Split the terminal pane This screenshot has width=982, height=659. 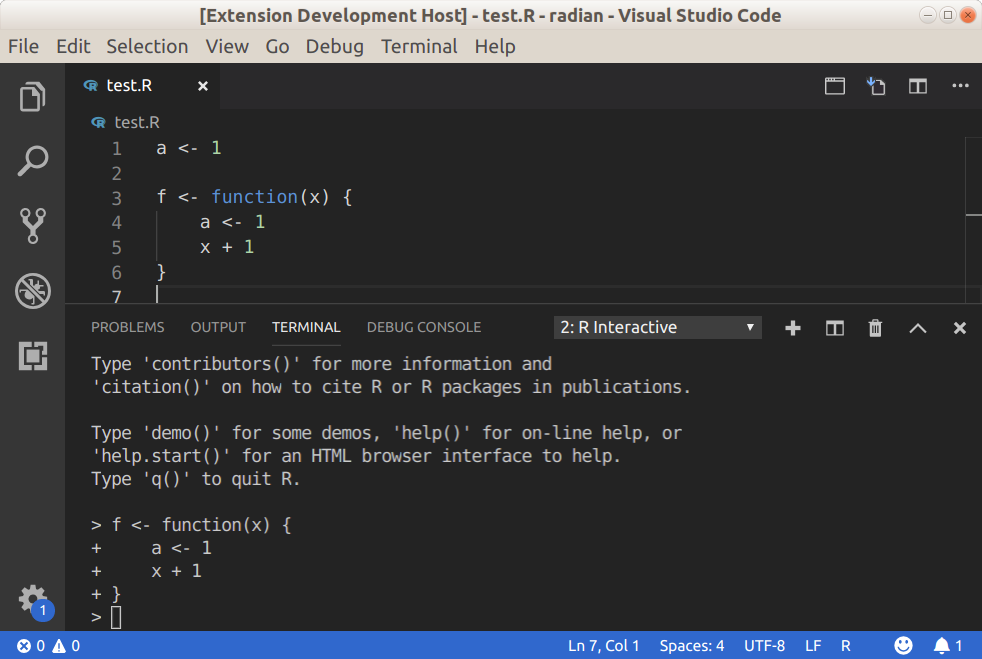pos(835,328)
